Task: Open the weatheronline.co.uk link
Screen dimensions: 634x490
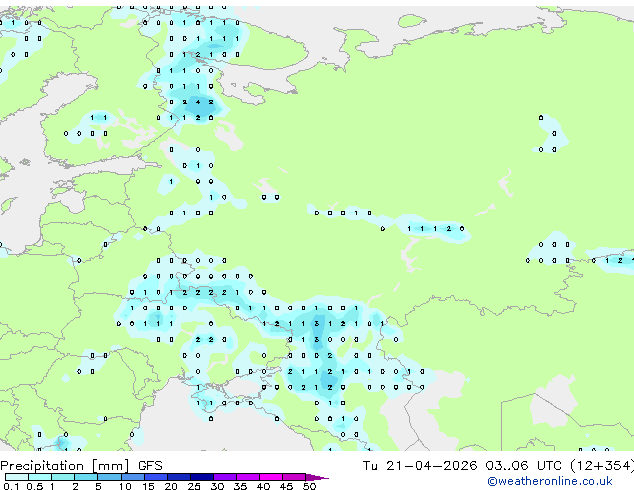Action: point(550,481)
